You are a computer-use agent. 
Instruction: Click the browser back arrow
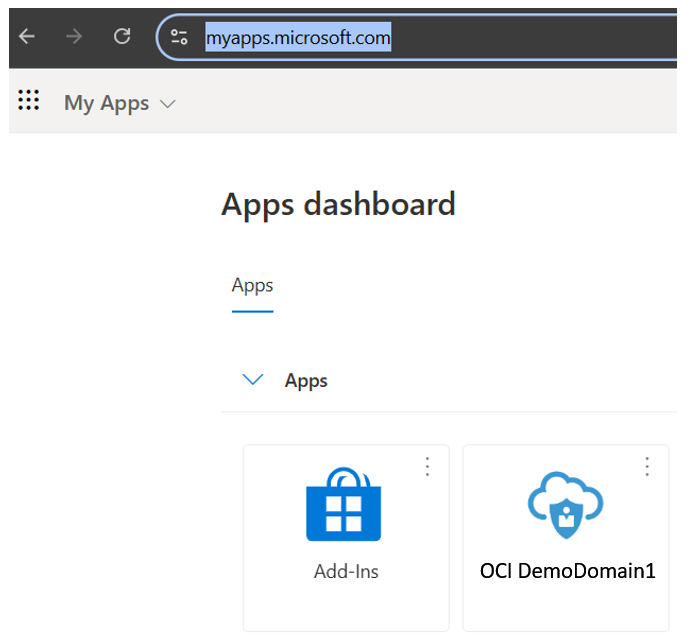click(27, 37)
